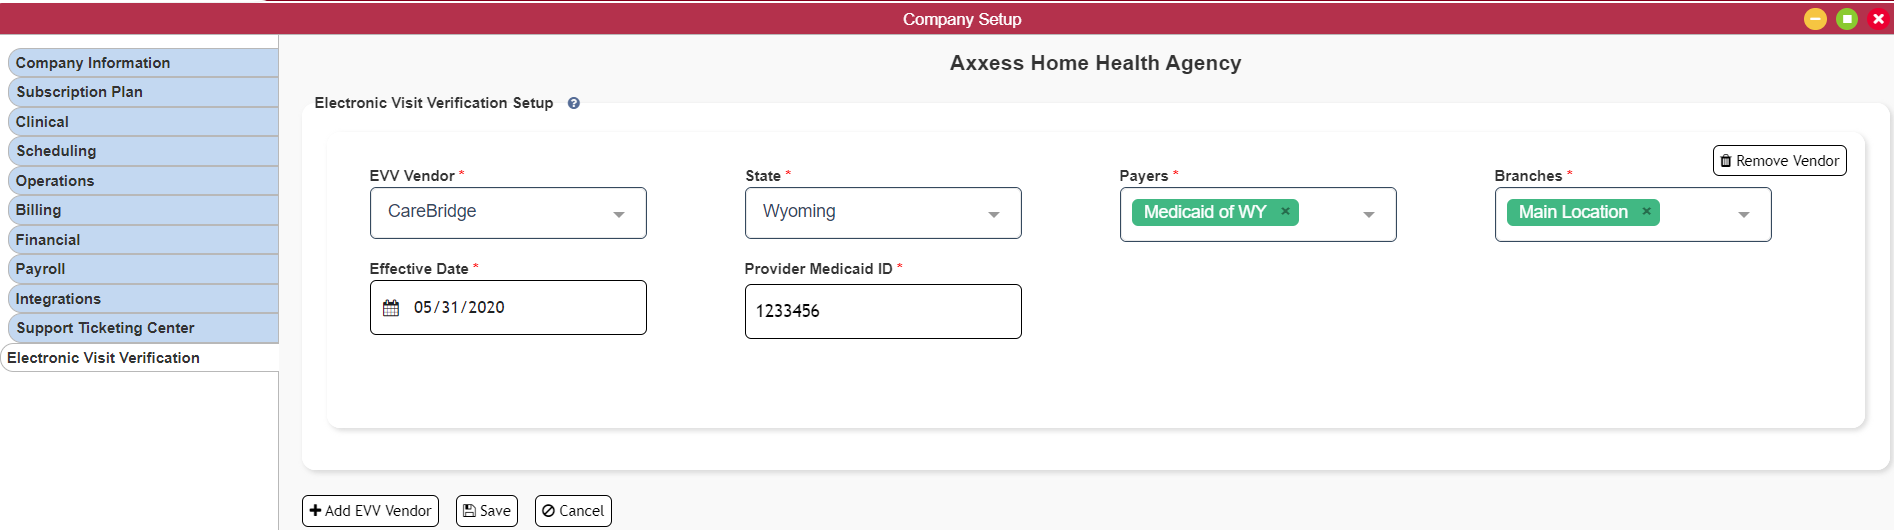Remove Medicaid of WY payer tag

(1285, 211)
